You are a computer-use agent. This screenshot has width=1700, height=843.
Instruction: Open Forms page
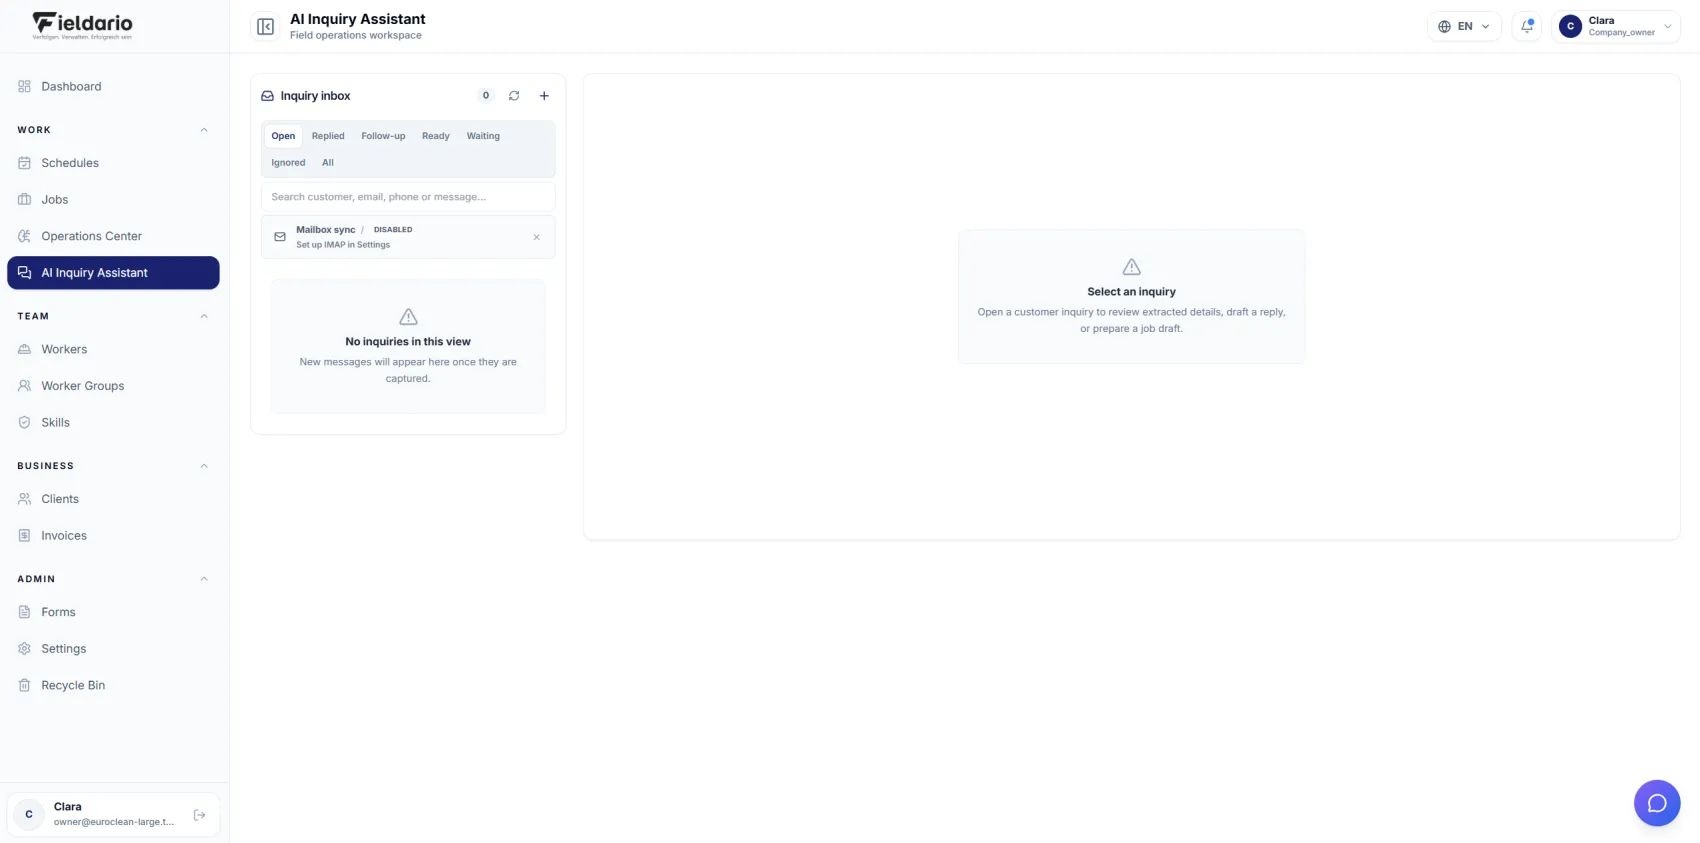click(113, 612)
